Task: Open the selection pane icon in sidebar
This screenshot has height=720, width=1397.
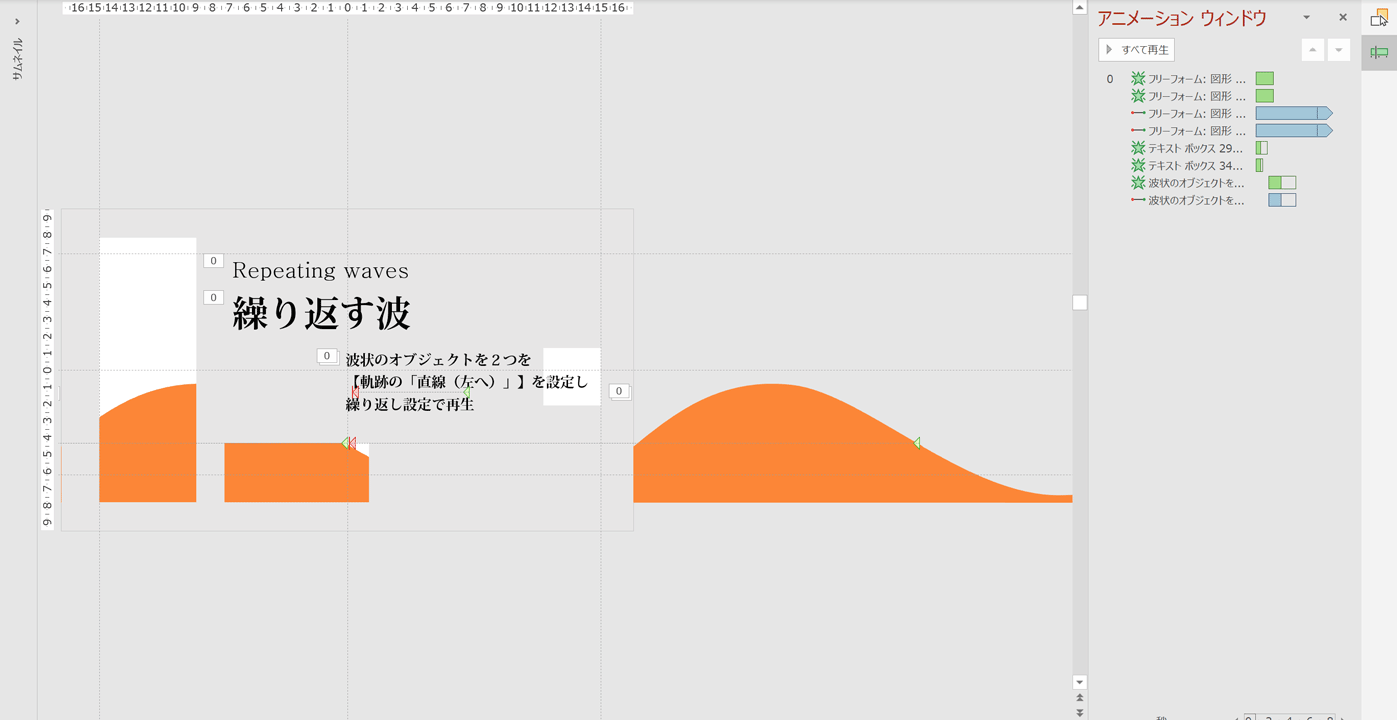Action: (1379, 17)
